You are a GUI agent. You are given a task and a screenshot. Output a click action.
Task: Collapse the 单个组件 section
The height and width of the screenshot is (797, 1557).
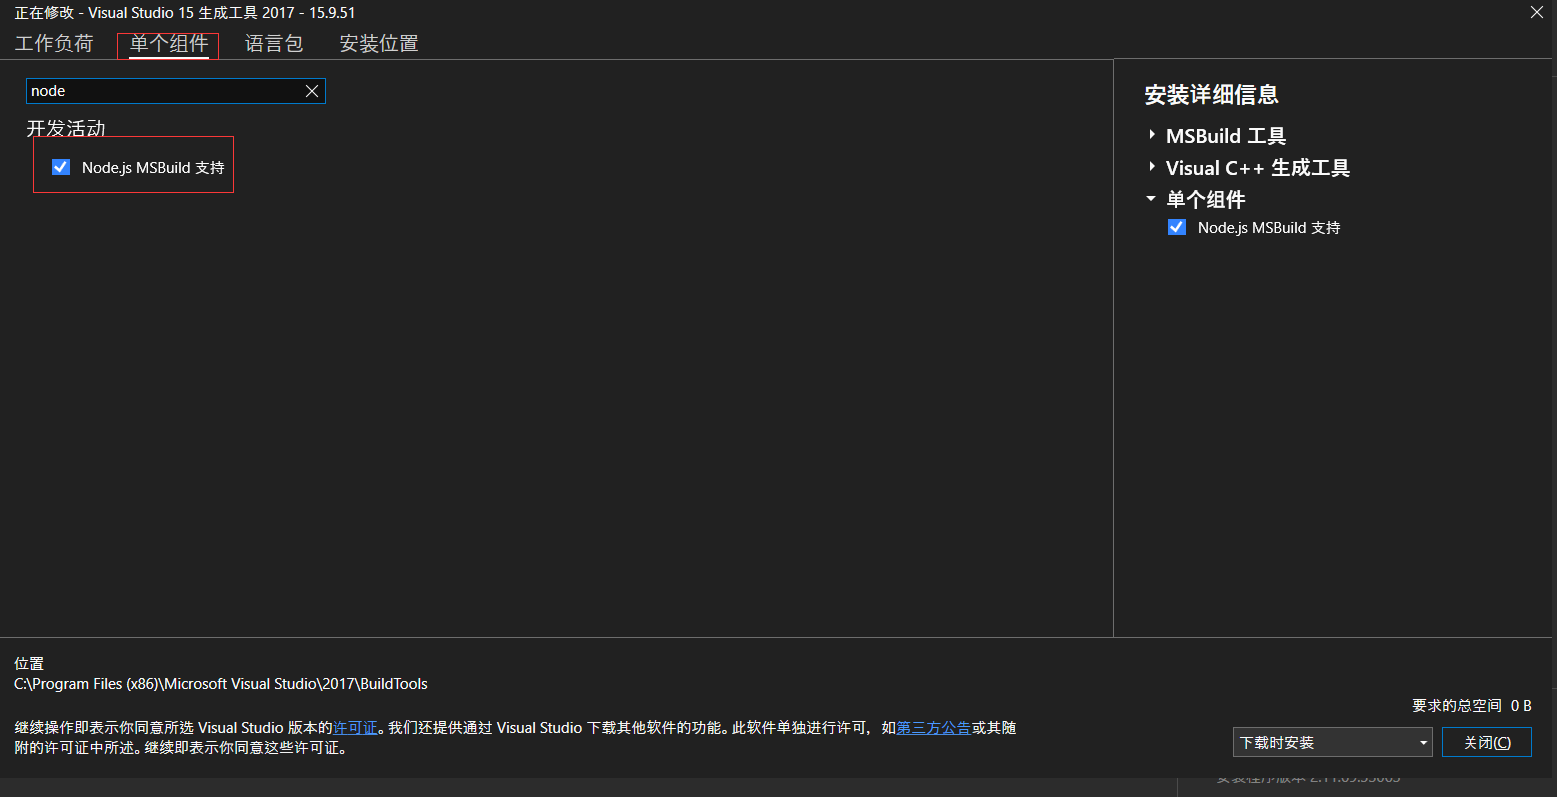[x=1151, y=198]
